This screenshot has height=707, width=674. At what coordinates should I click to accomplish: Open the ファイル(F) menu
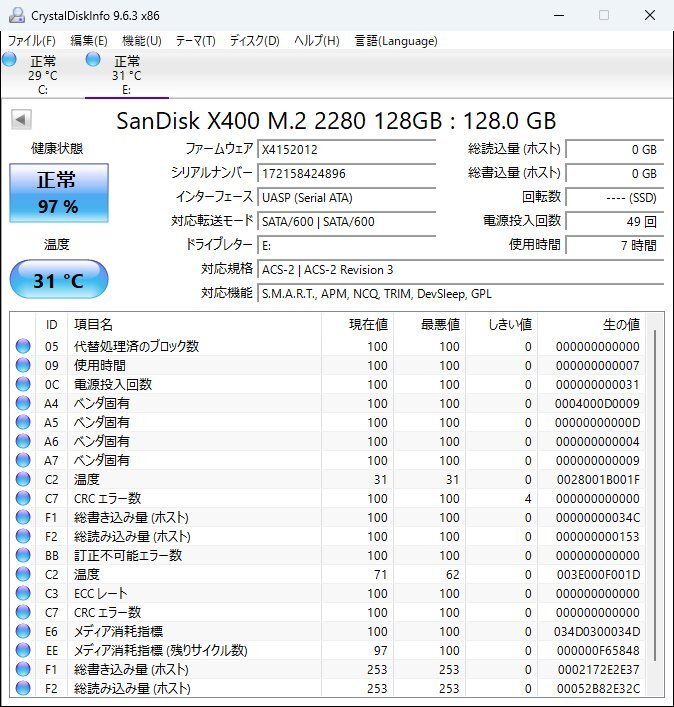click(x=32, y=41)
